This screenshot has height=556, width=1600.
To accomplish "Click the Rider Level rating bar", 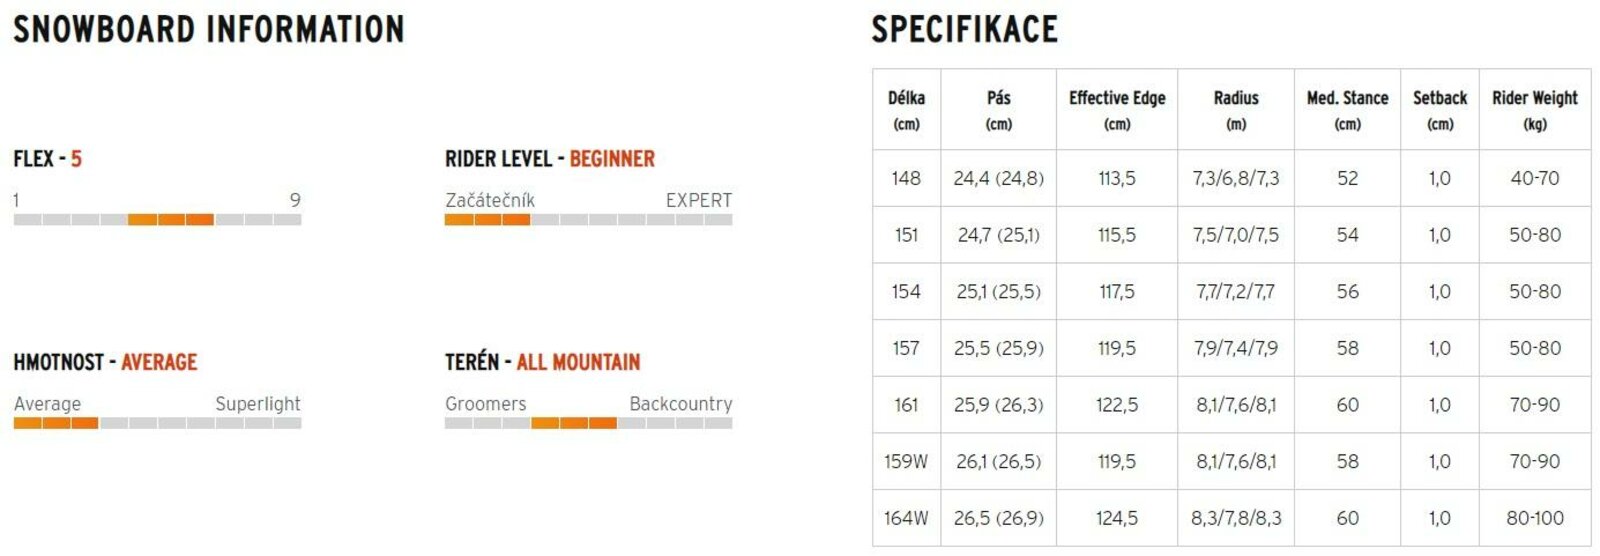I will tap(588, 219).
